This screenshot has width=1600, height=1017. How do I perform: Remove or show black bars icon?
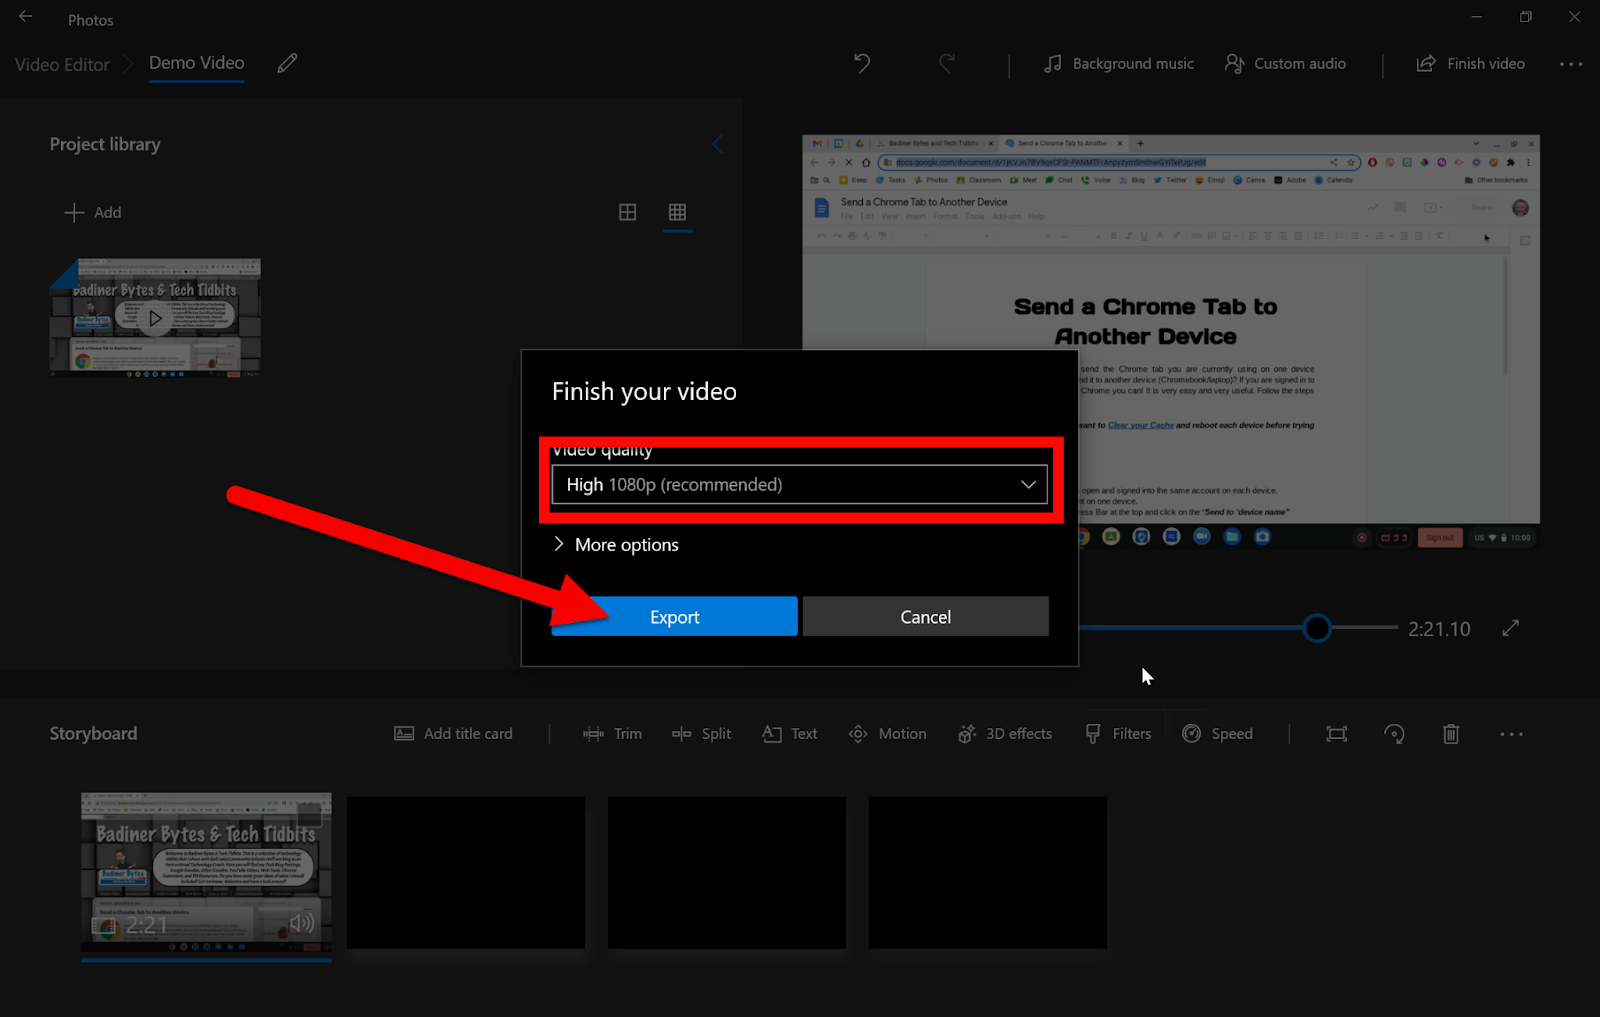pyautogui.click(x=1336, y=734)
